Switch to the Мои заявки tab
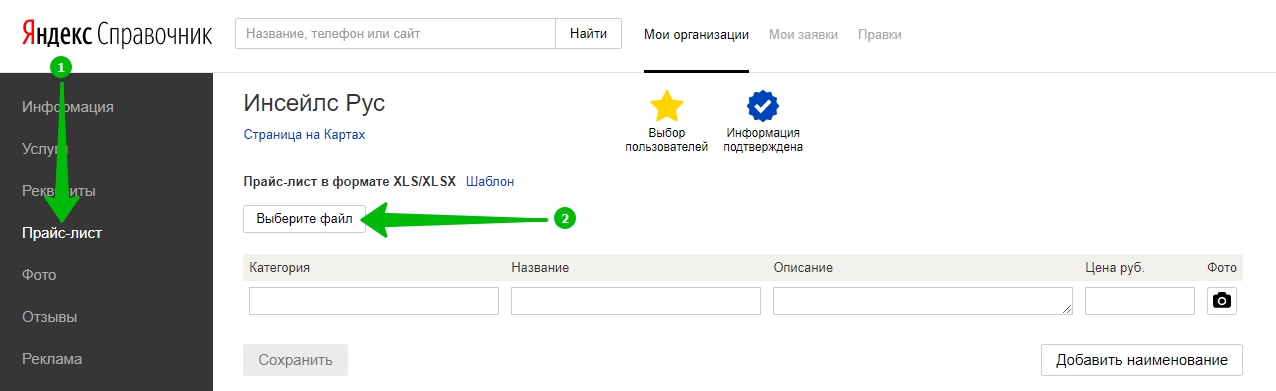The width and height of the screenshot is (1276, 391). pyautogui.click(x=803, y=34)
